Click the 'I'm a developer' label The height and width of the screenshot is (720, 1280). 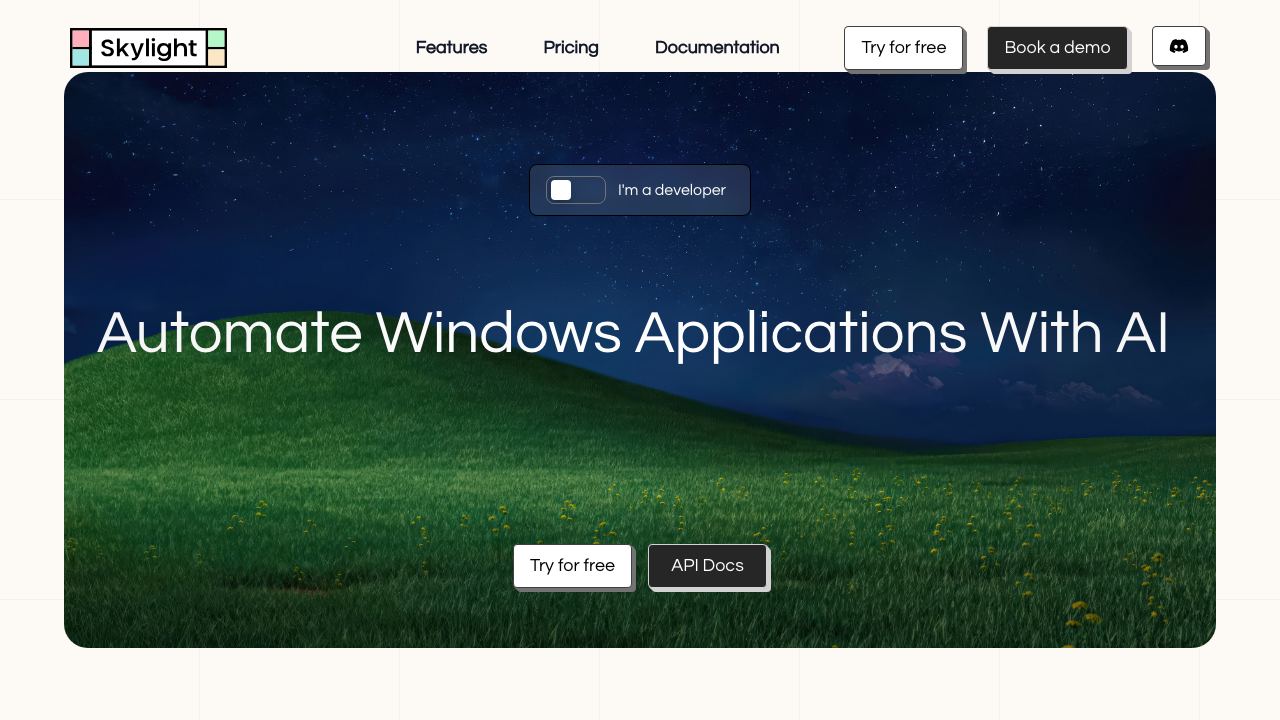pos(672,190)
